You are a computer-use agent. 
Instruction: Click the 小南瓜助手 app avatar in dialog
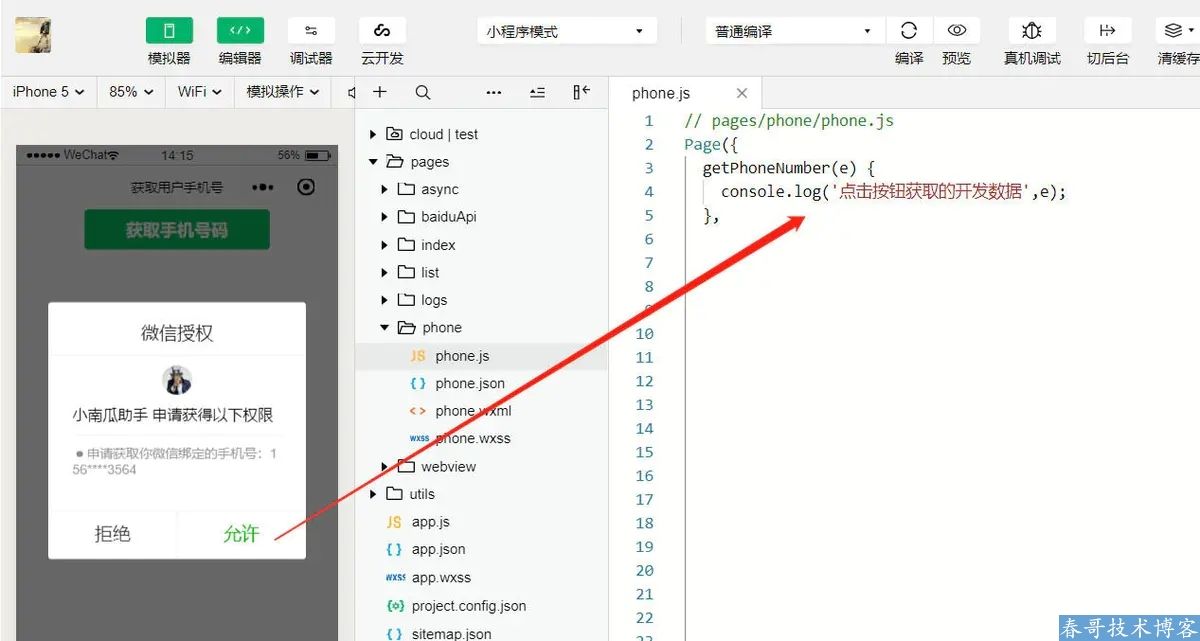177,380
